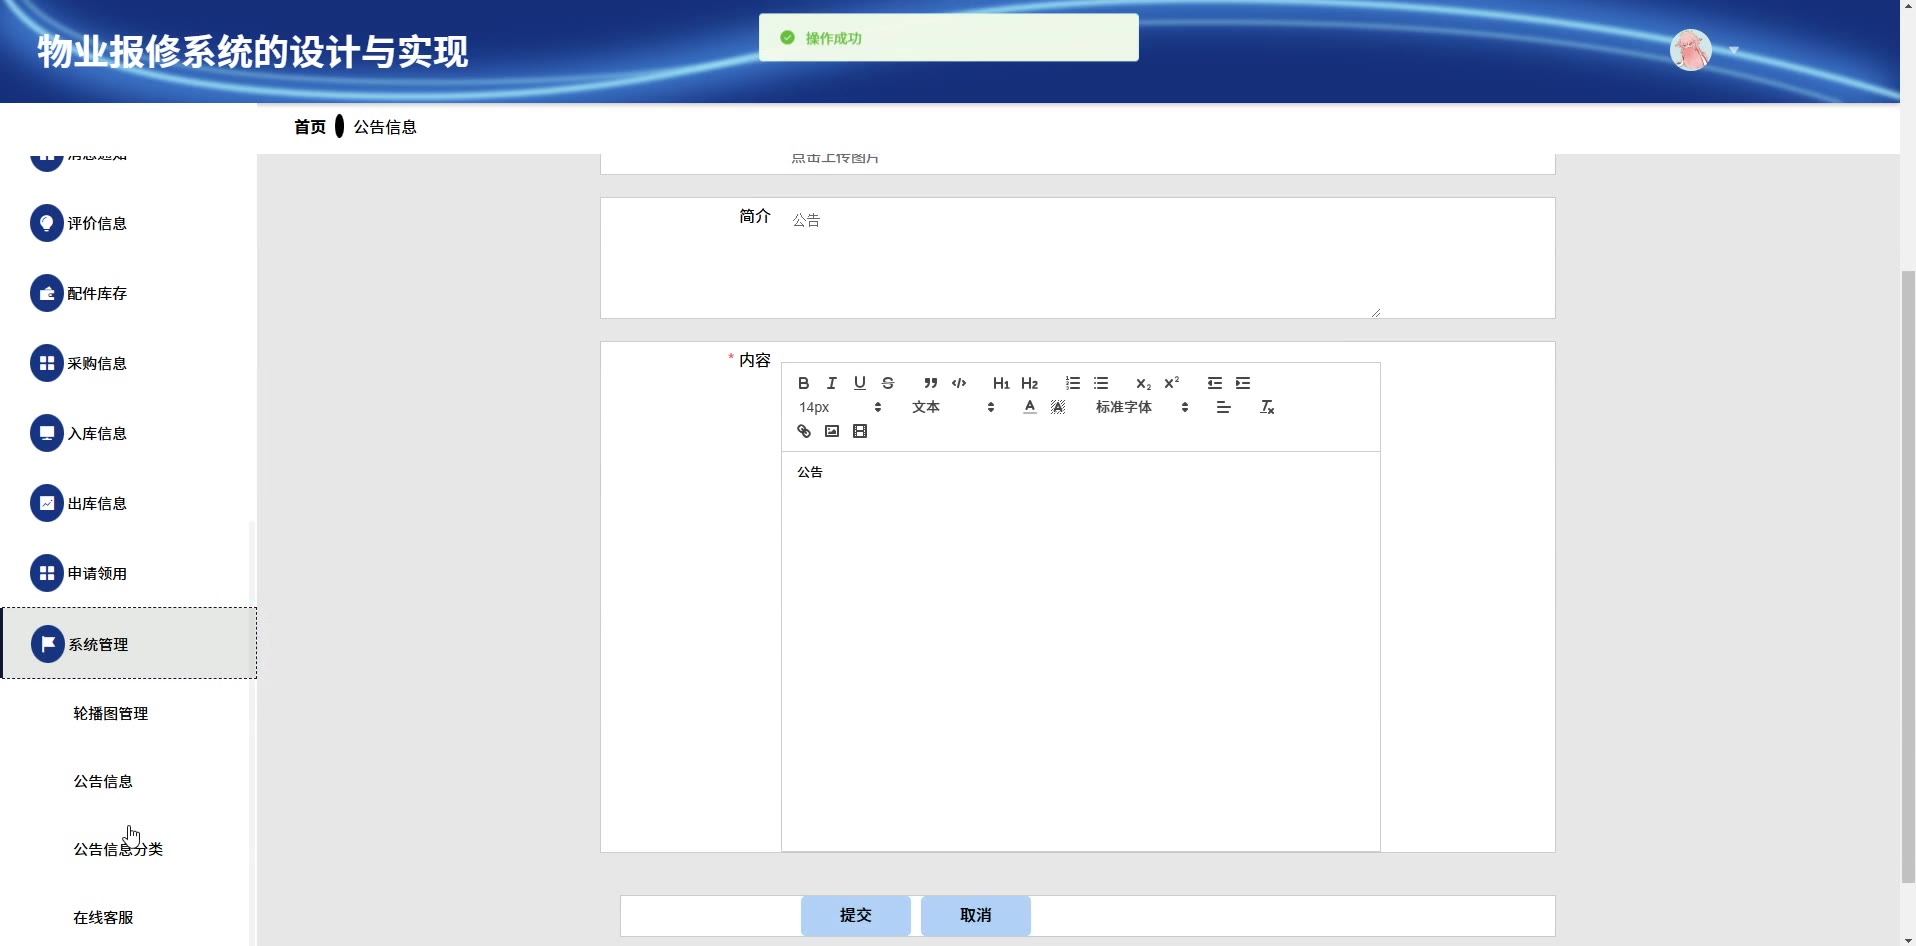
Task: Click the 出库信息 chart icon
Action: pyautogui.click(x=47, y=503)
